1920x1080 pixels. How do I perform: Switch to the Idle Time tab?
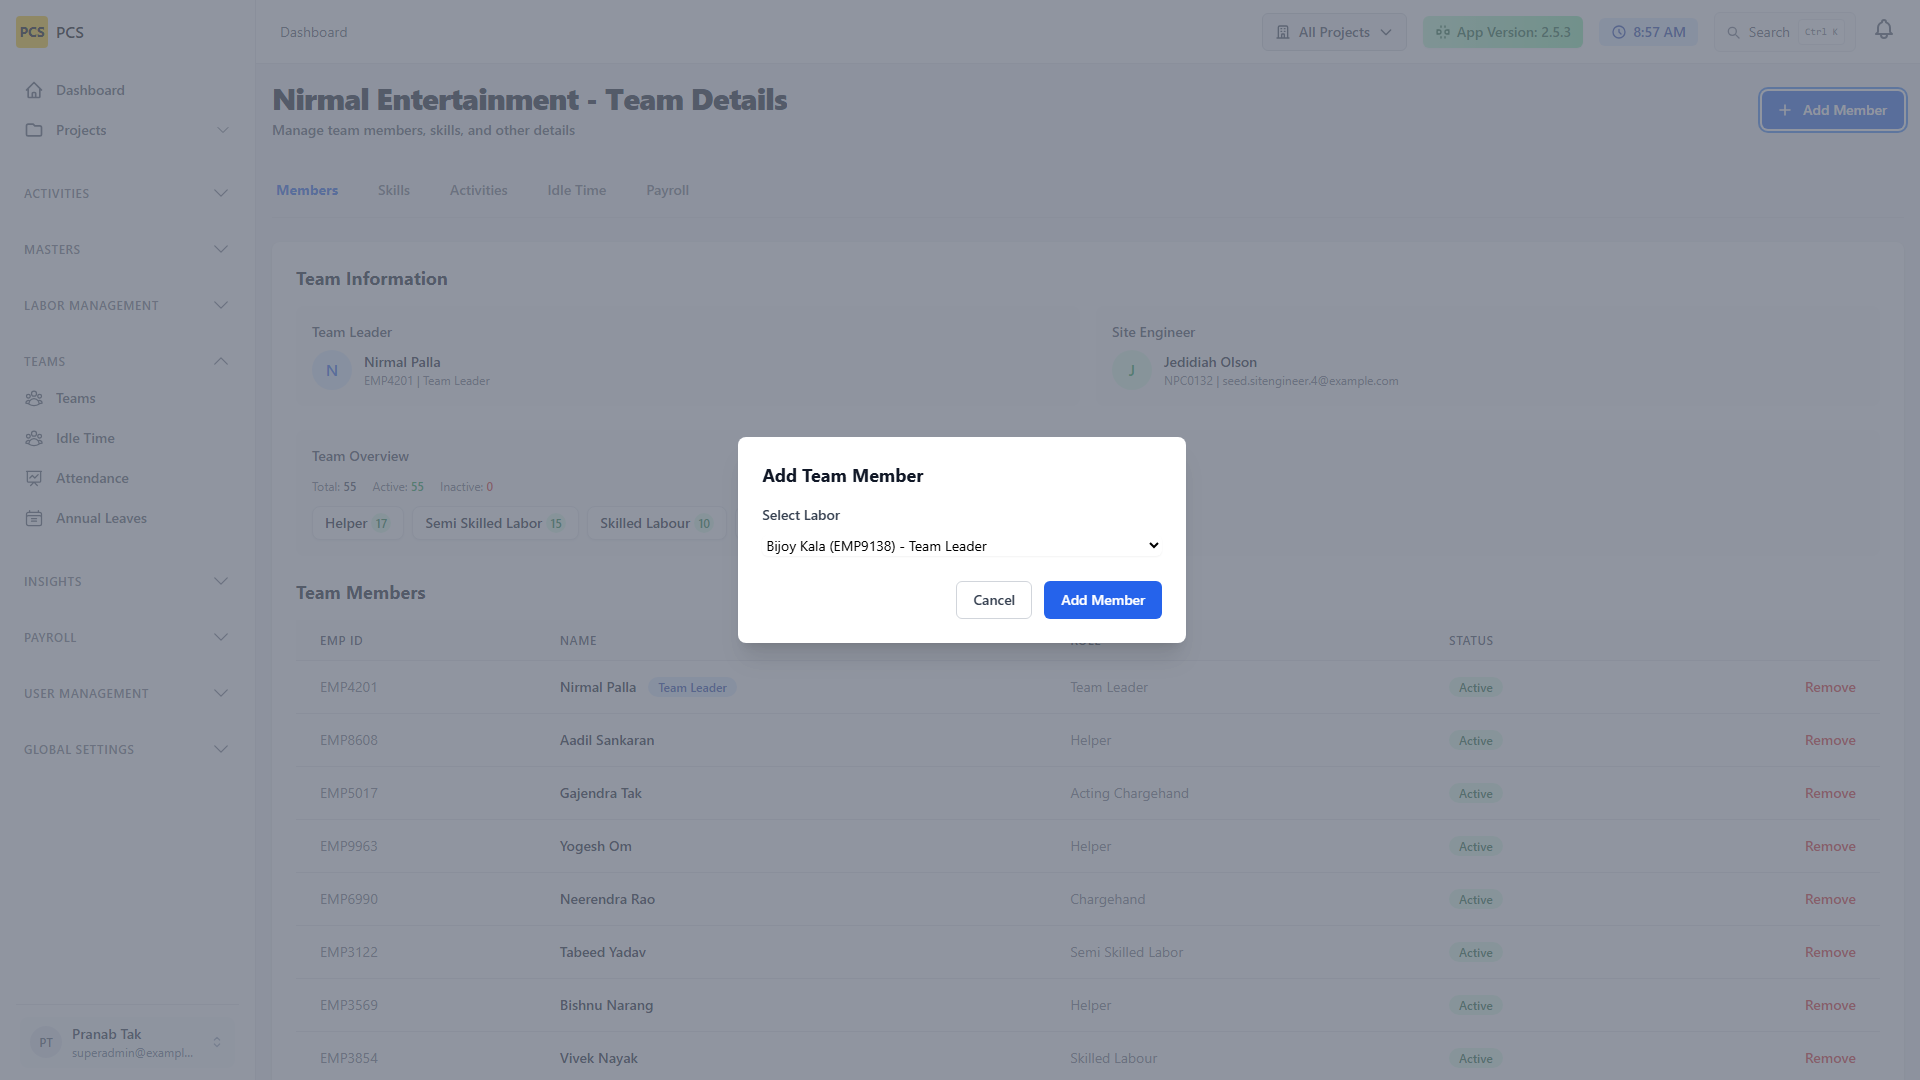pos(577,190)
